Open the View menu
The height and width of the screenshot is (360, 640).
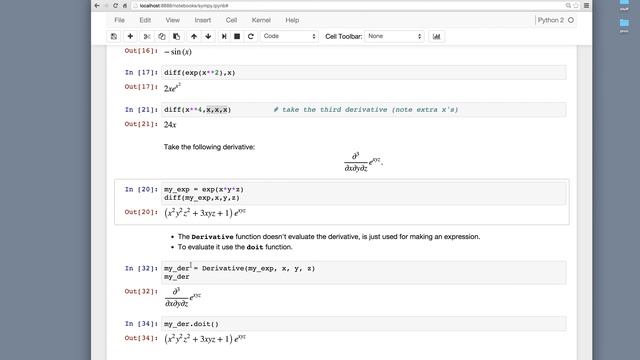tap(172, 20)
